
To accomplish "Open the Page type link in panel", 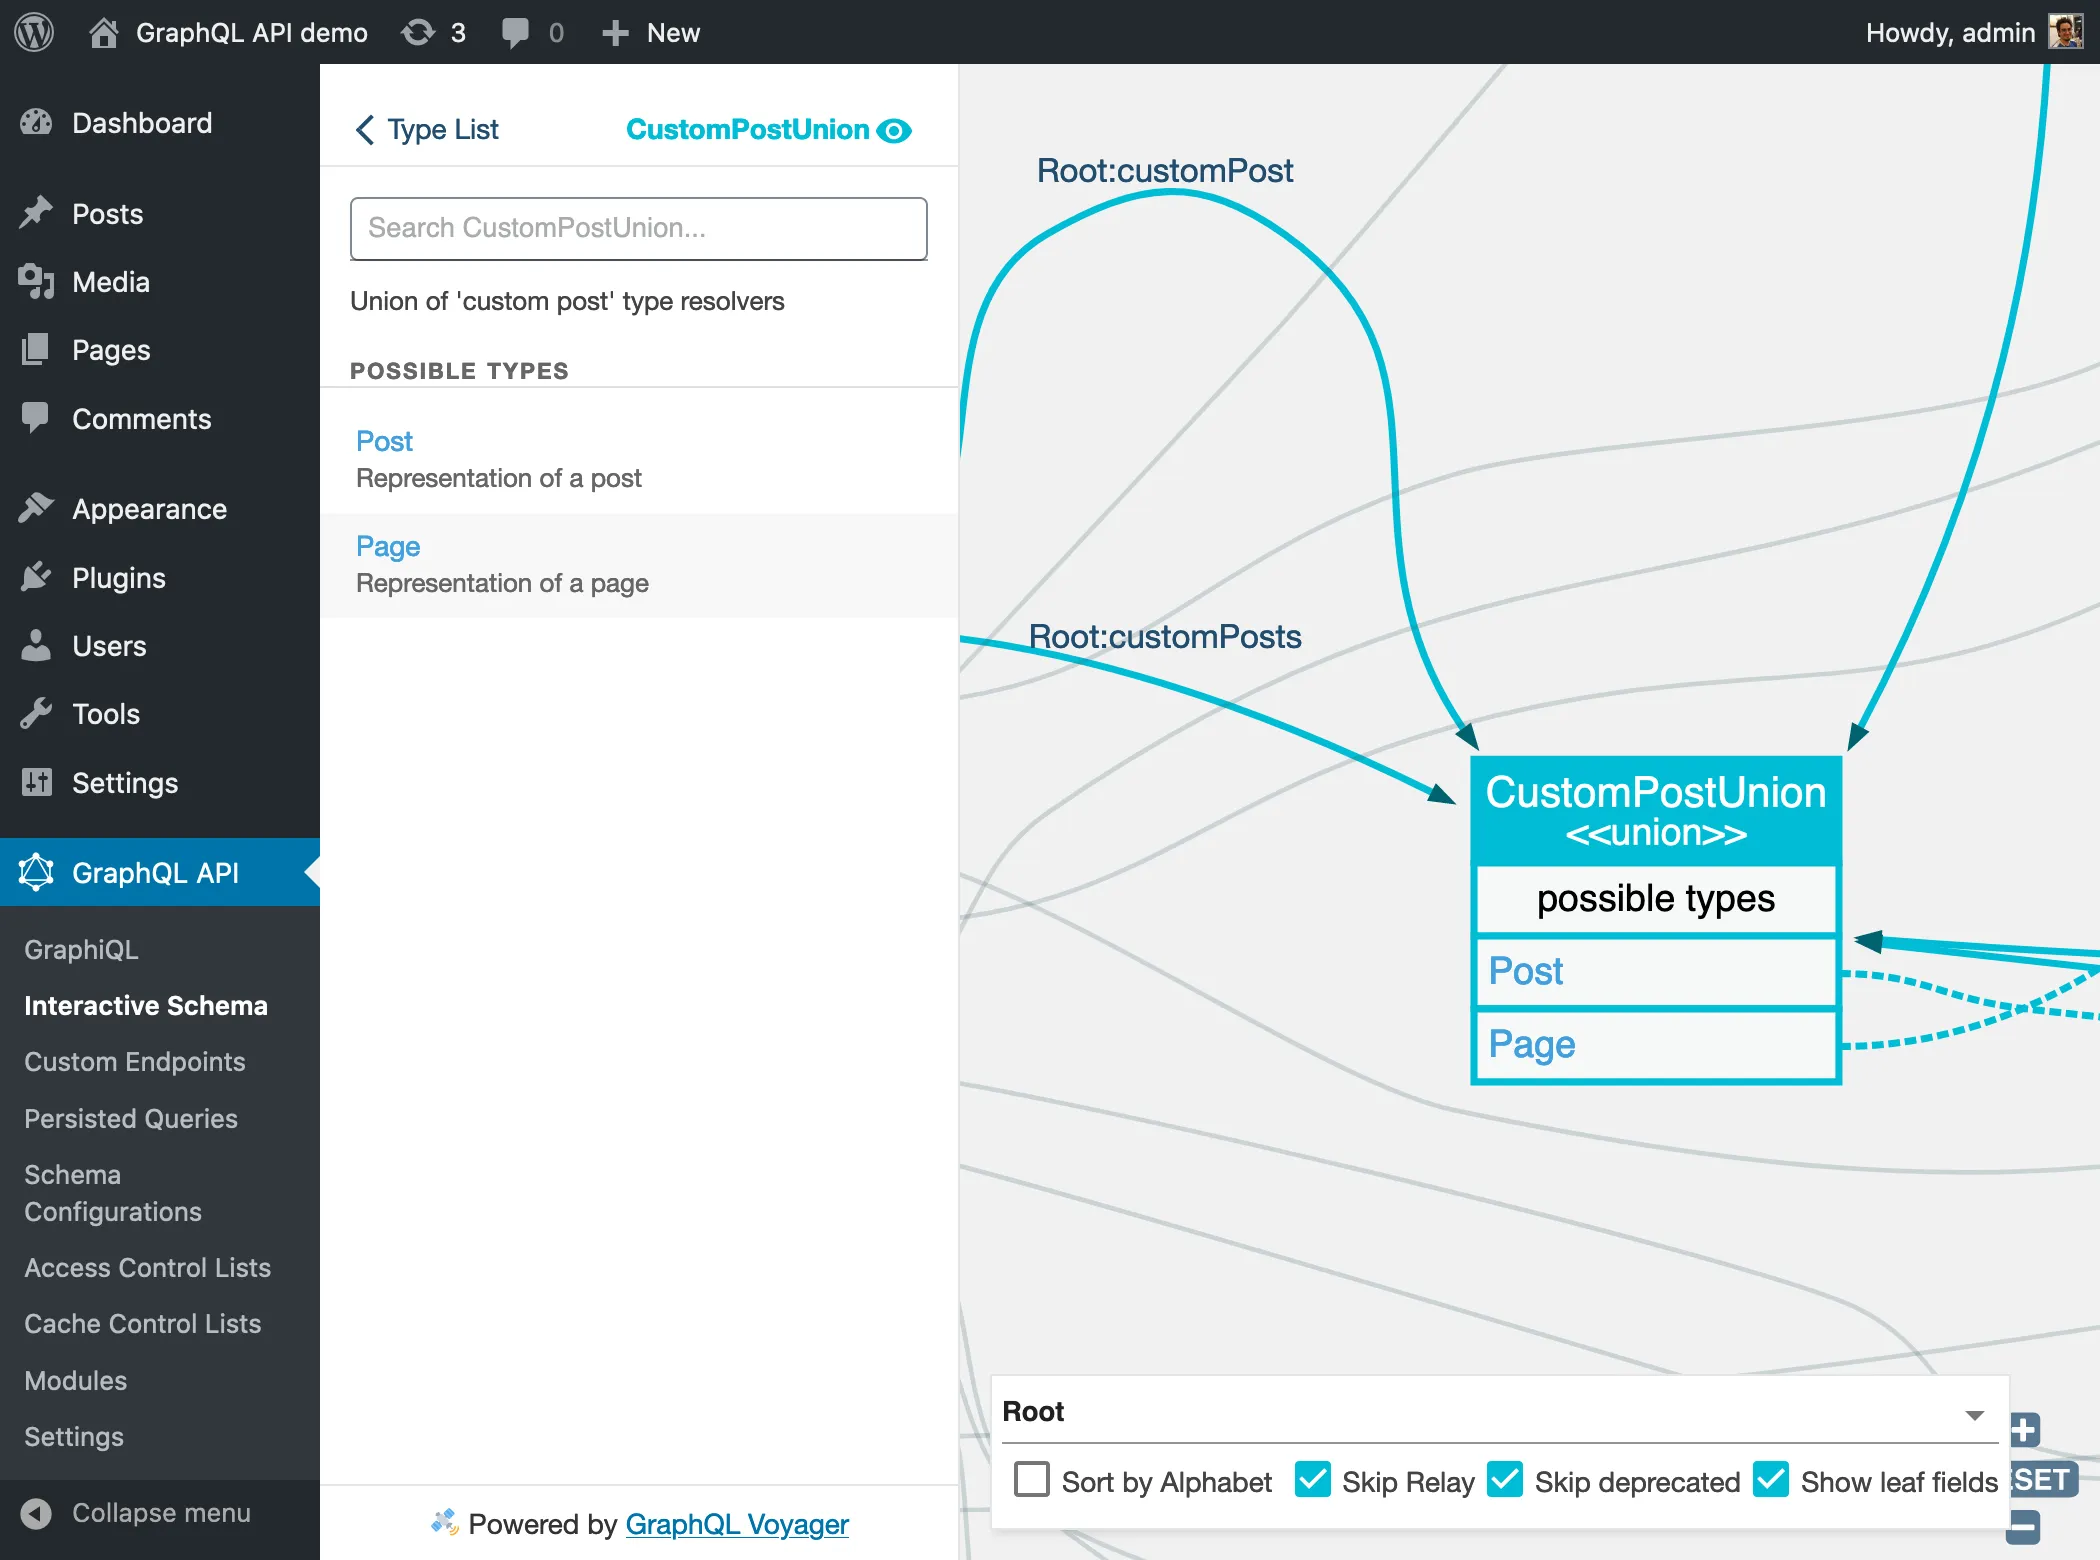I will click(388, 546).
